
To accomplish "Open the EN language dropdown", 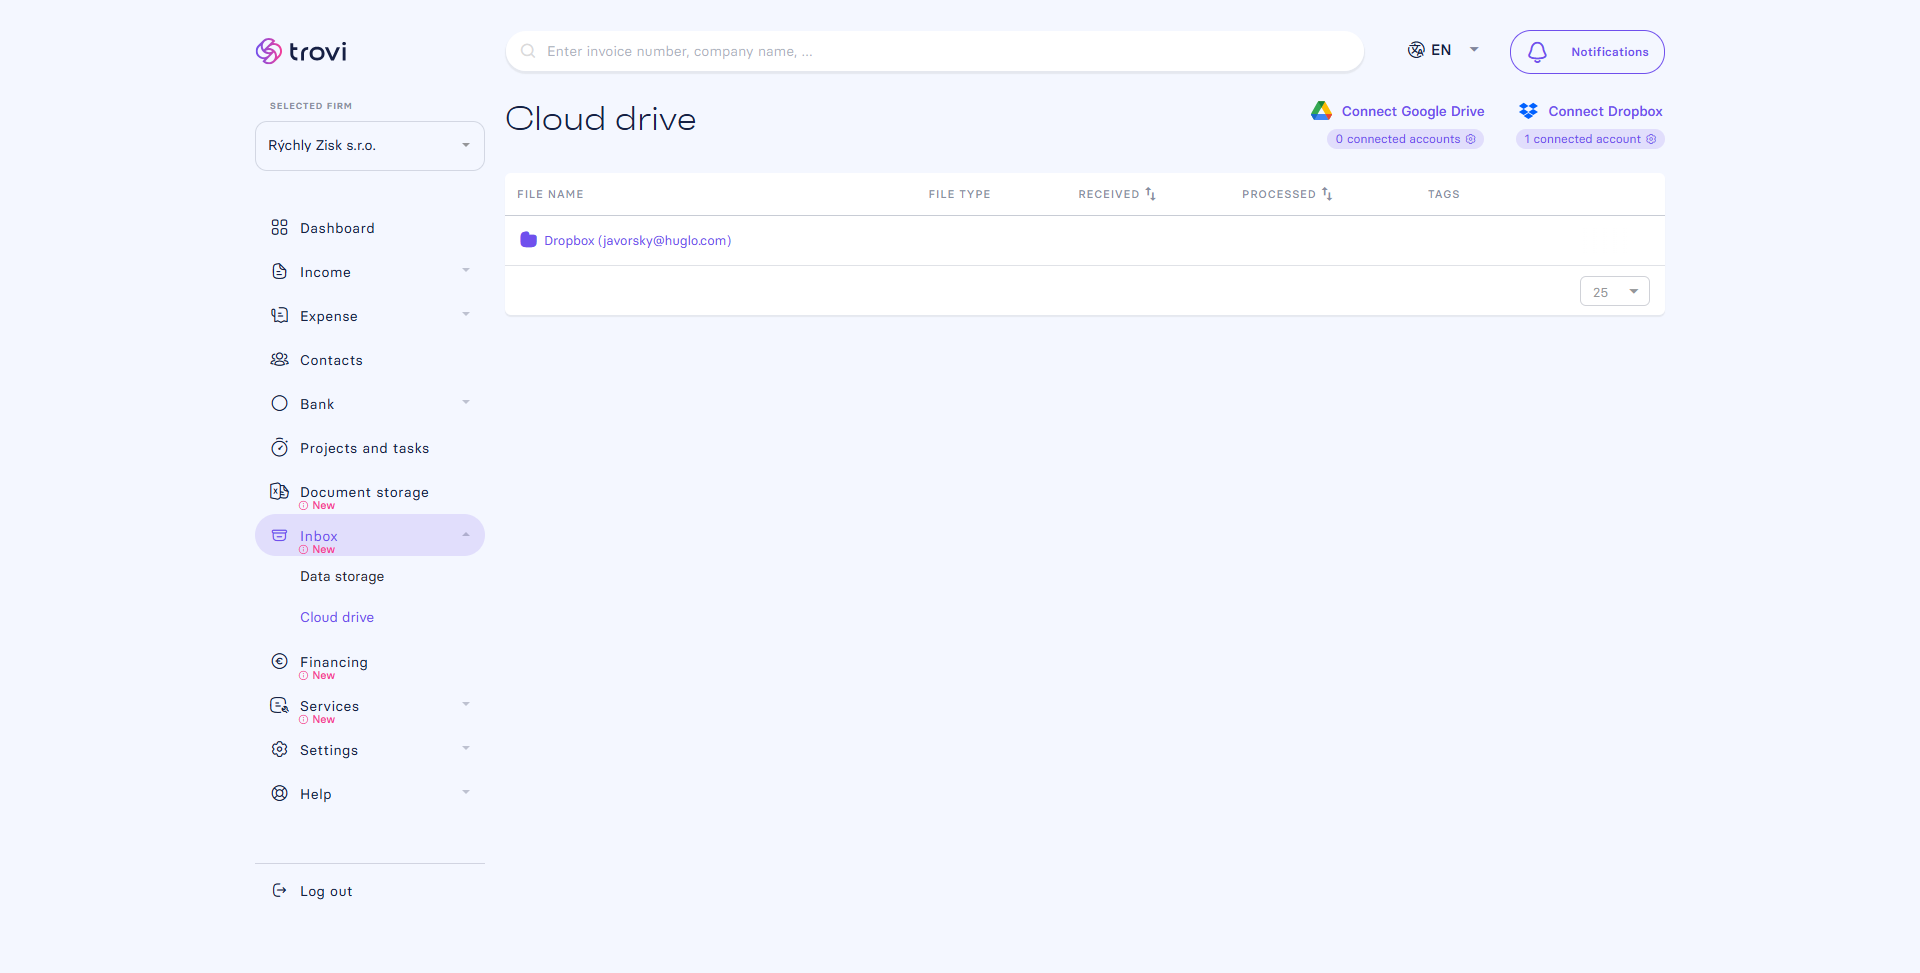I will tap(1443, 50).
